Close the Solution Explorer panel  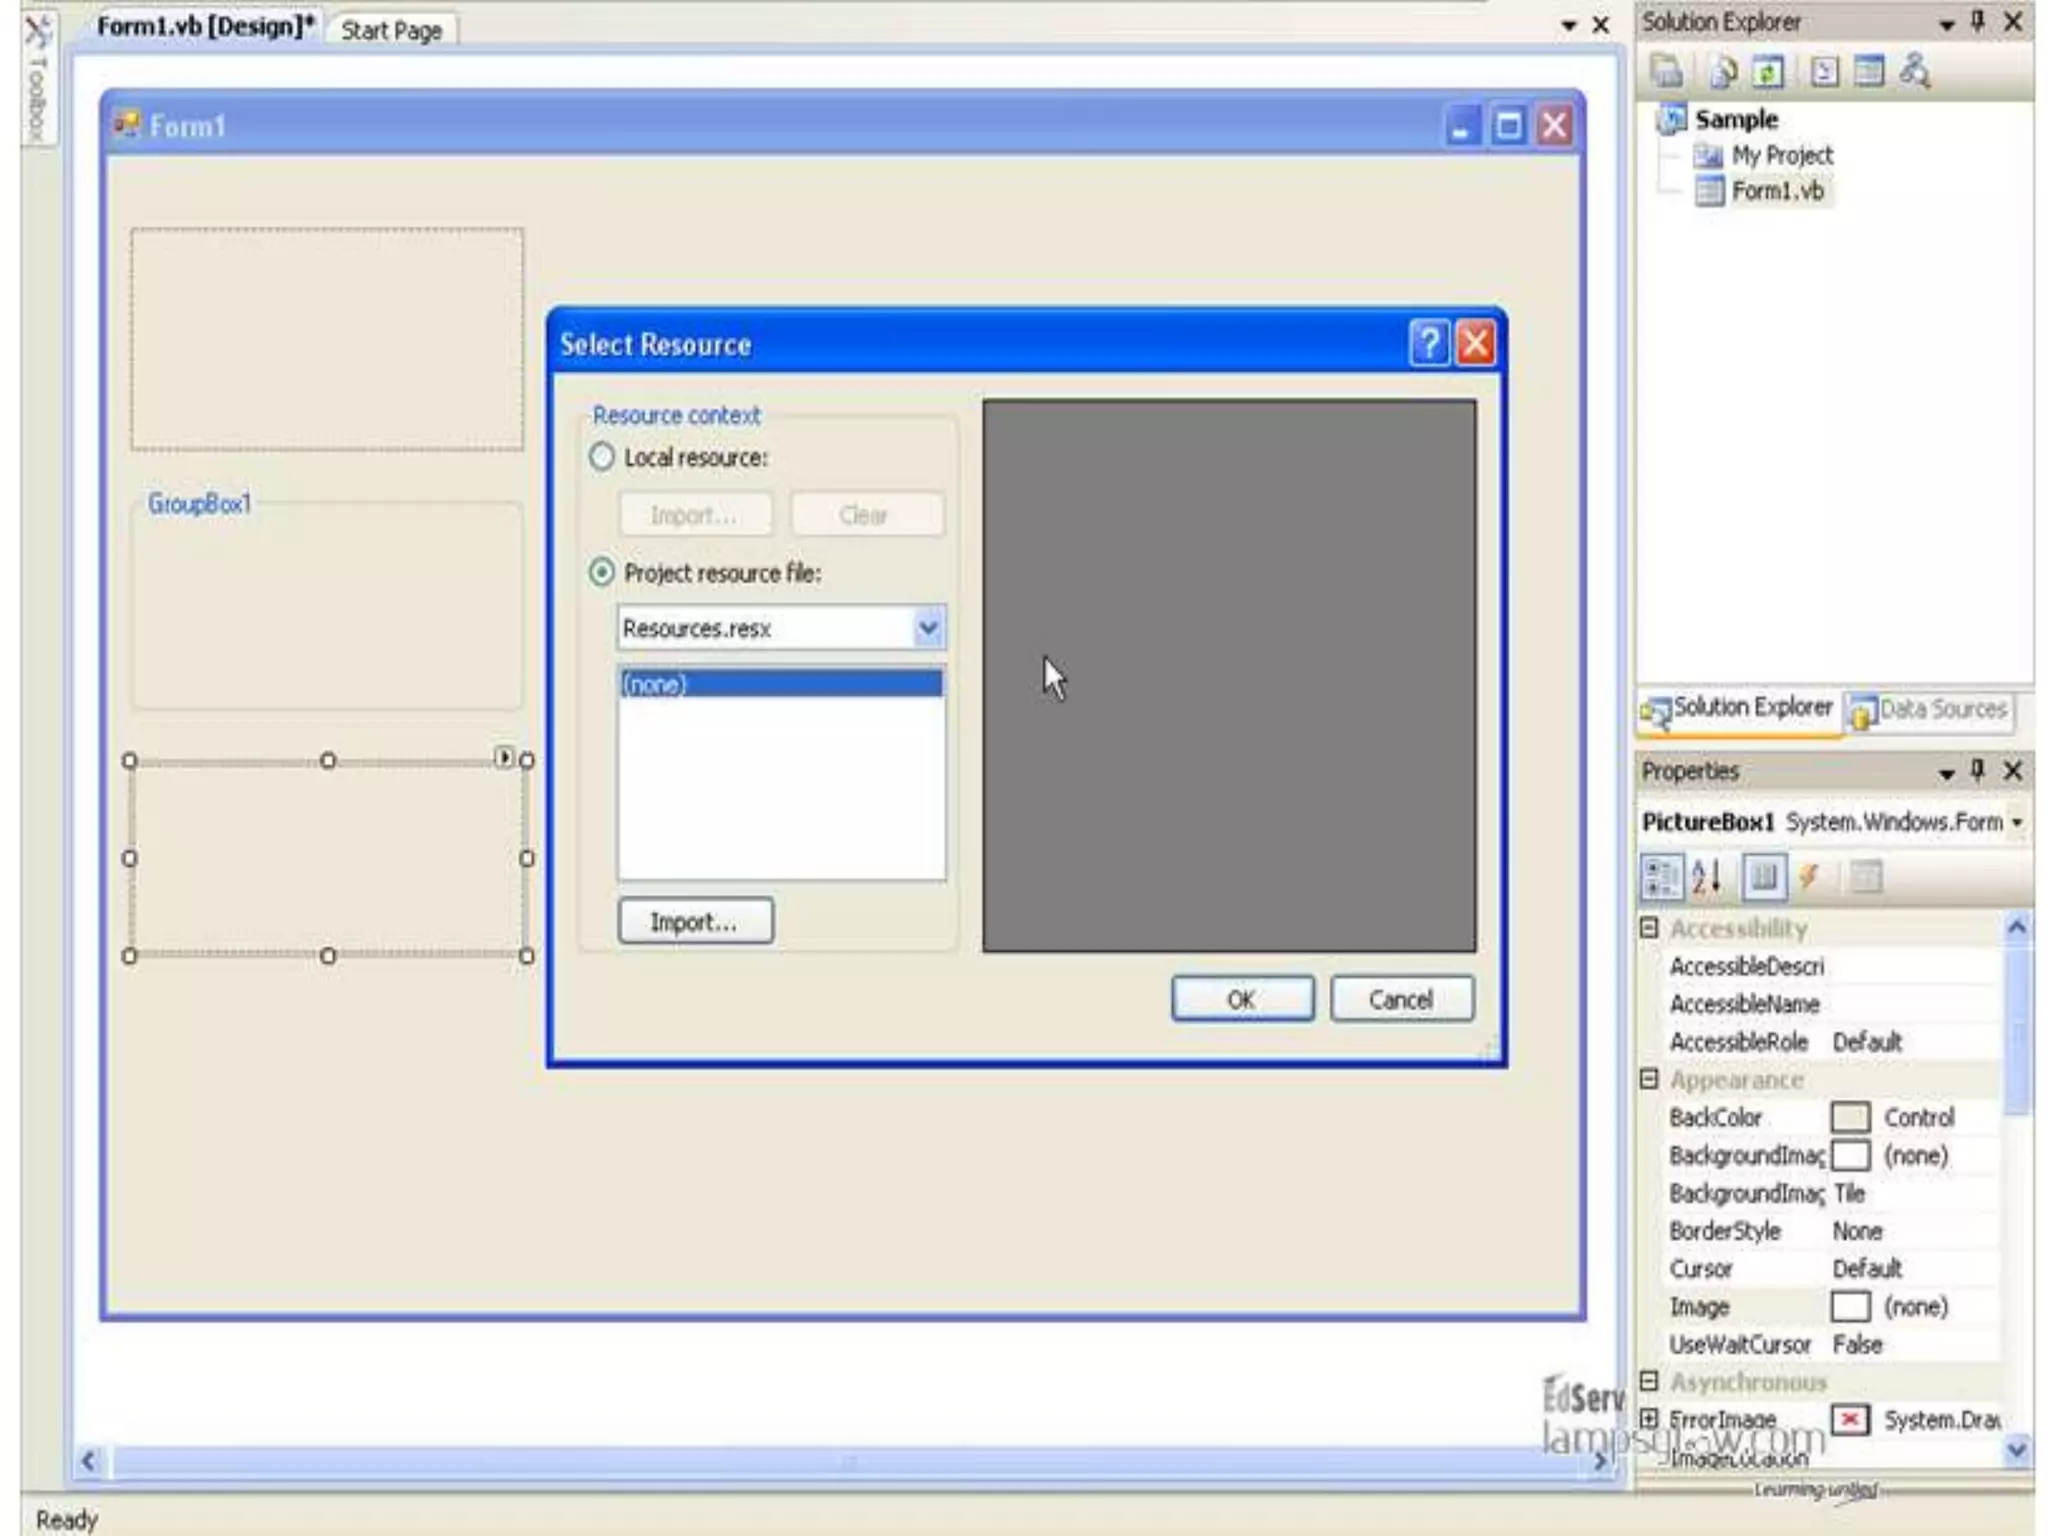tap(2013, 22)
